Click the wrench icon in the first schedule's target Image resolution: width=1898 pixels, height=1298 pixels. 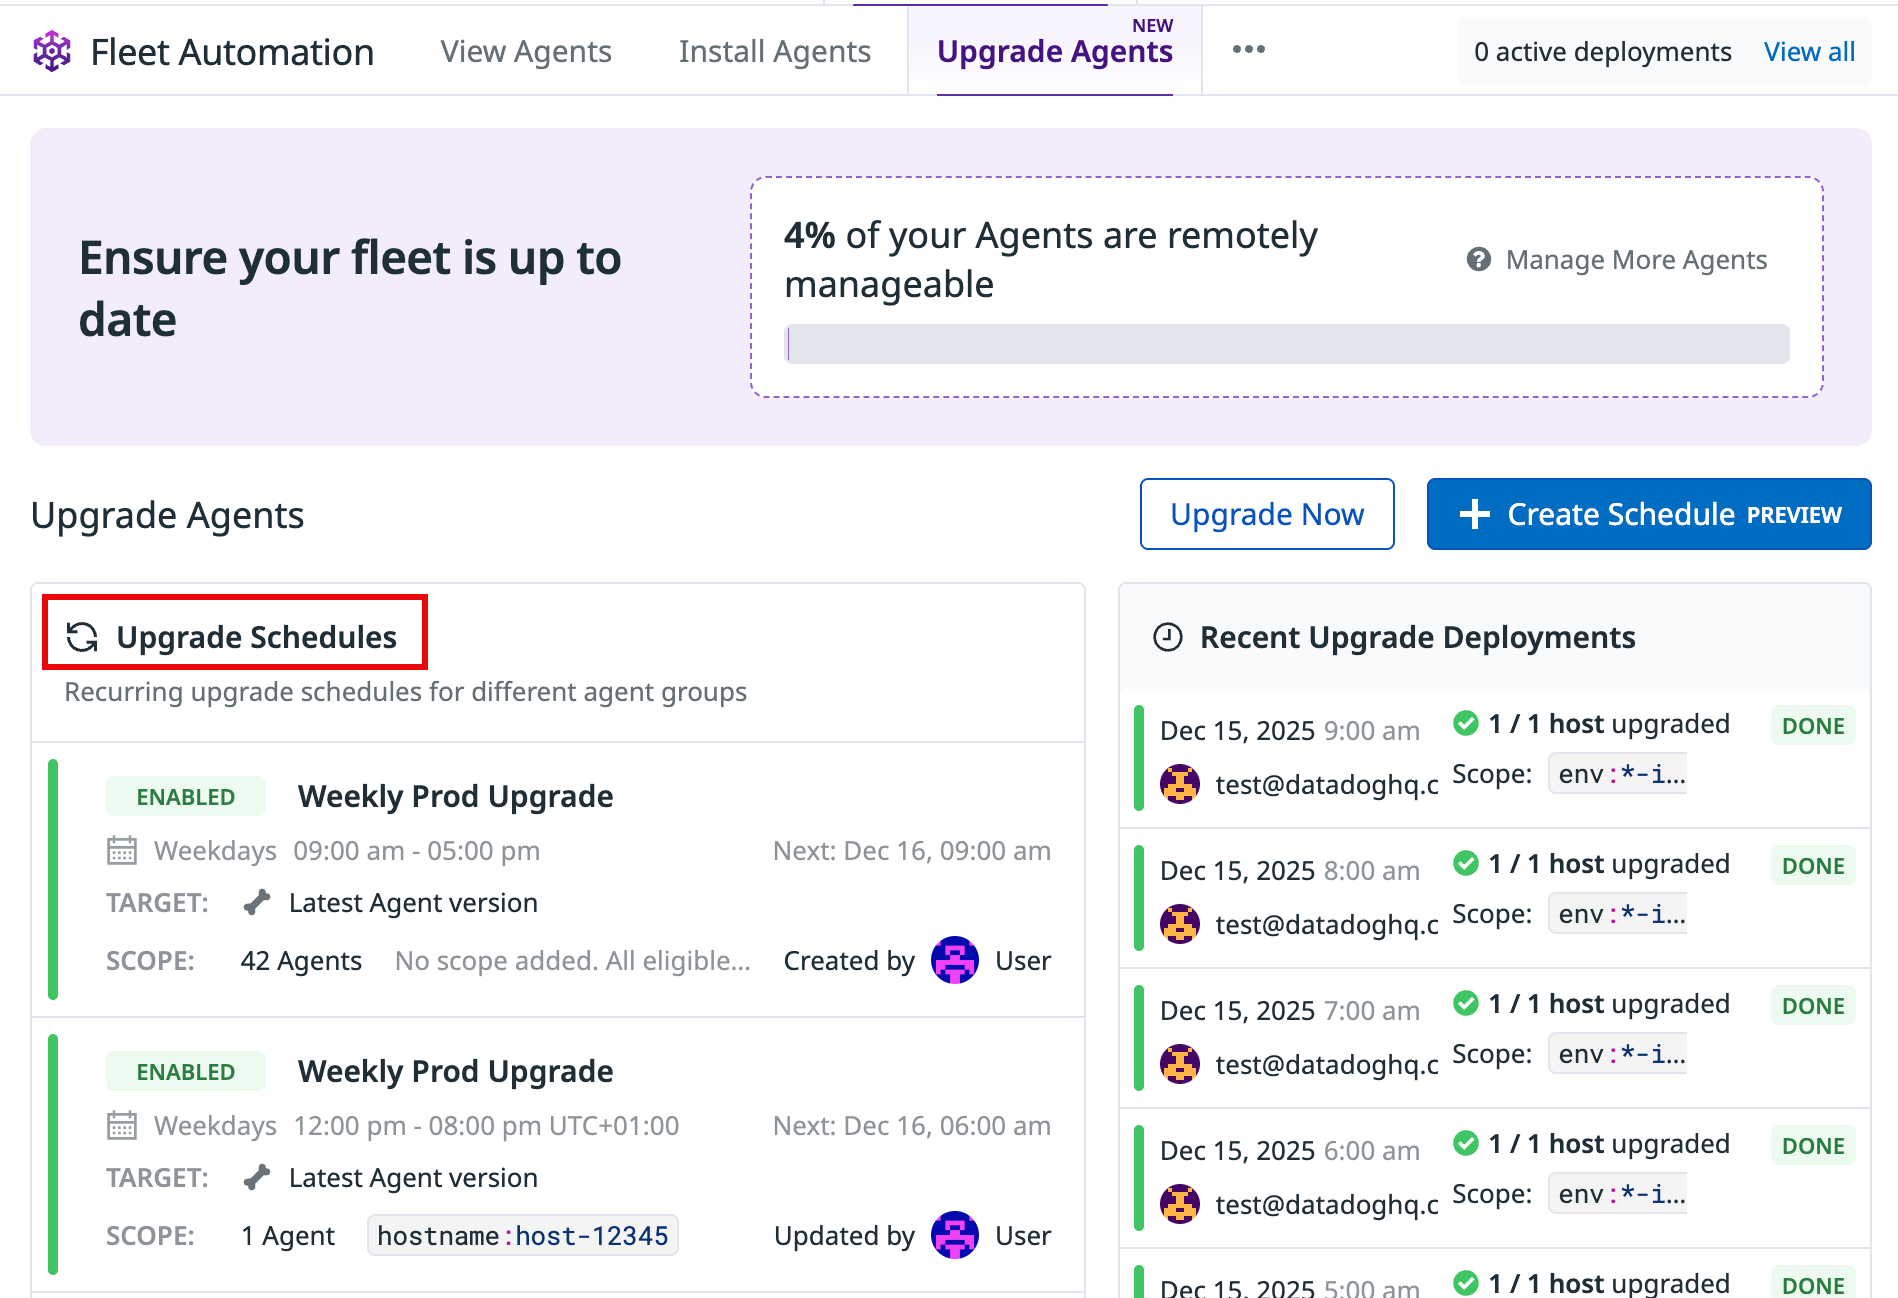point(257,903)
